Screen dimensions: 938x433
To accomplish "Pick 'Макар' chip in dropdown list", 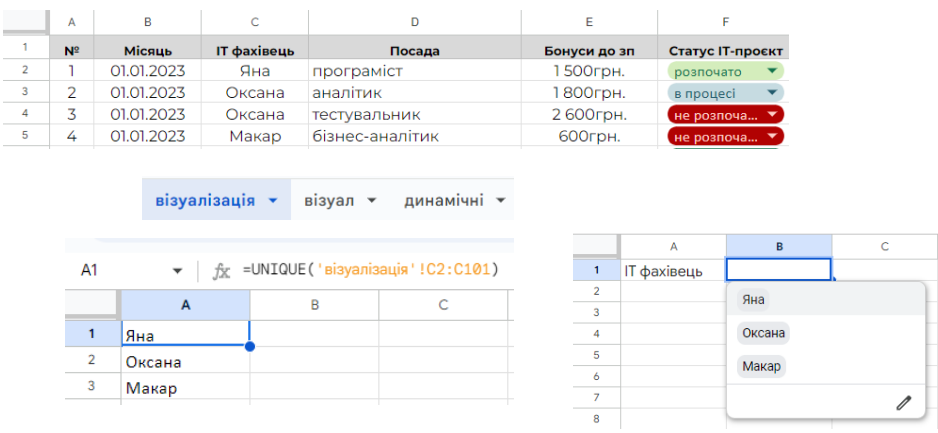I will point(761,366).
